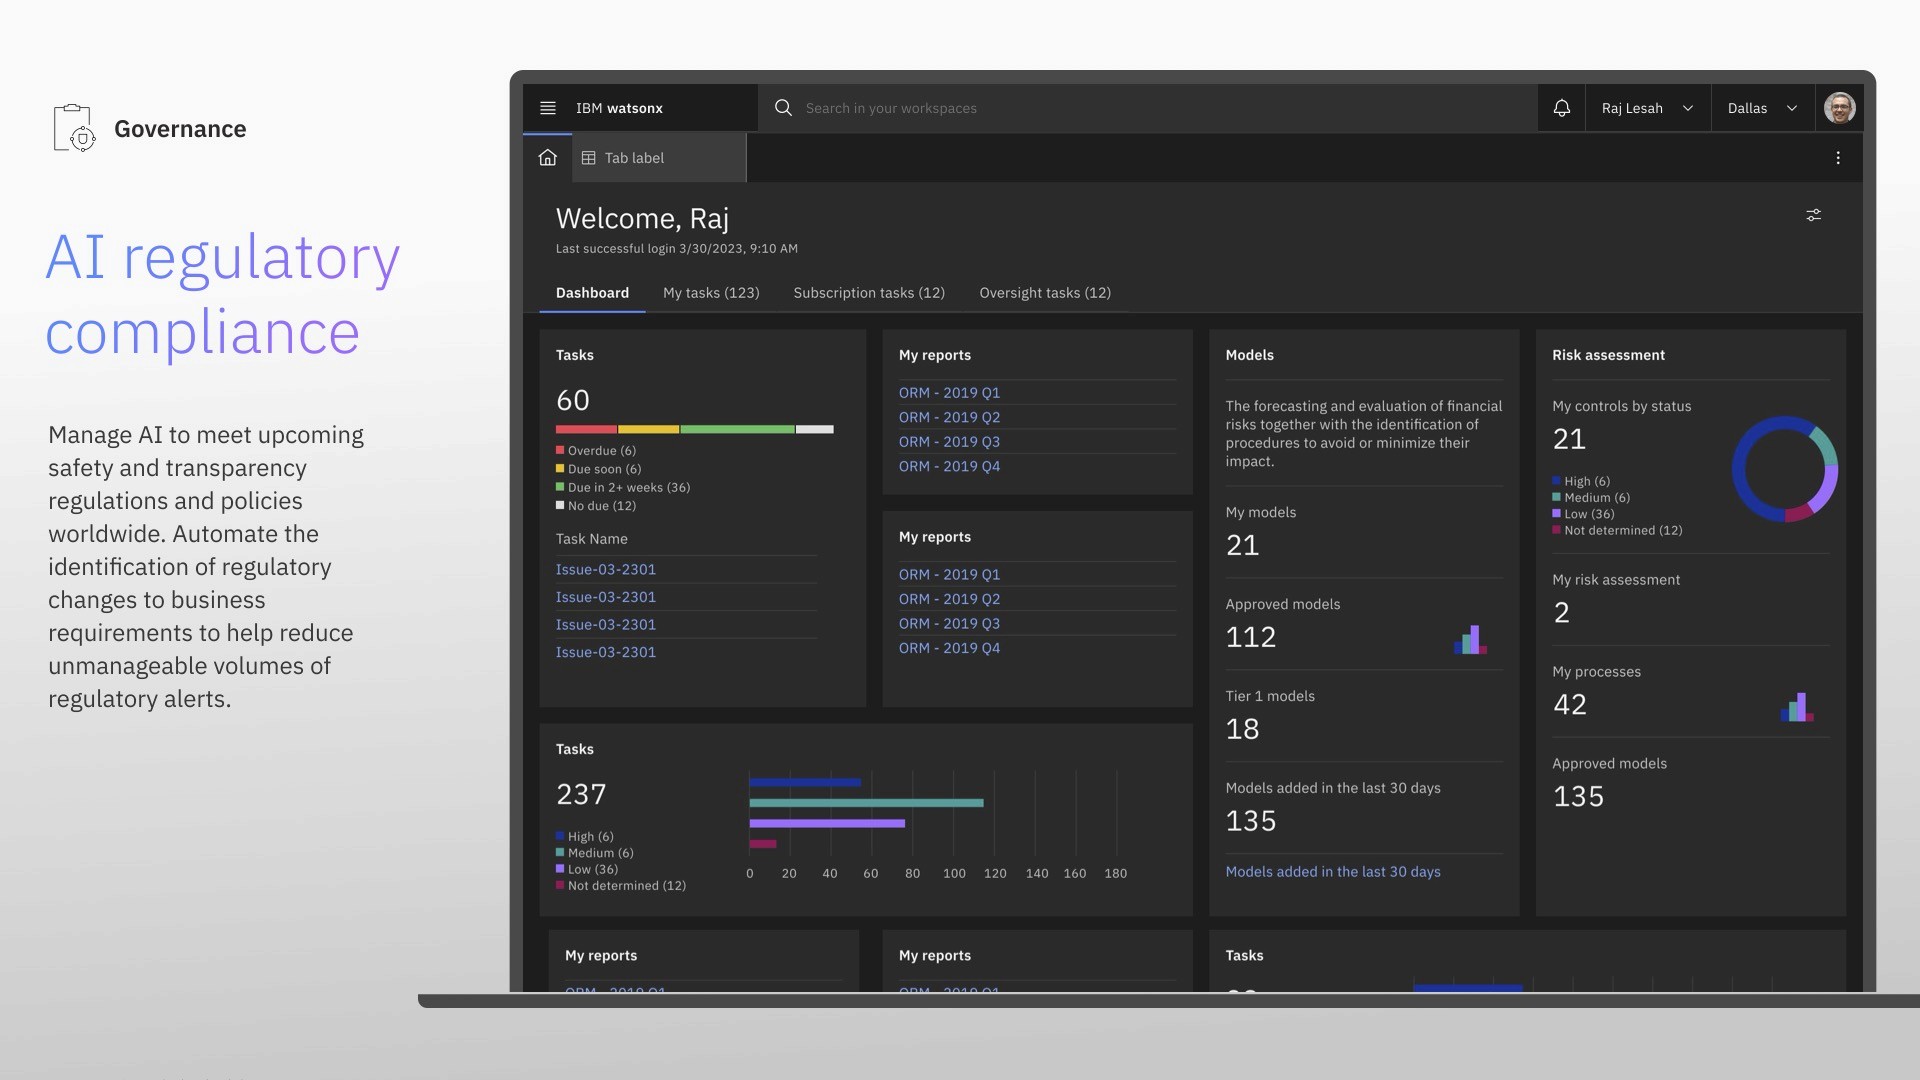The width and height of the screenshot is (1920, 1080).
Task: Click the notifications bell icon
Action: 1561,108
